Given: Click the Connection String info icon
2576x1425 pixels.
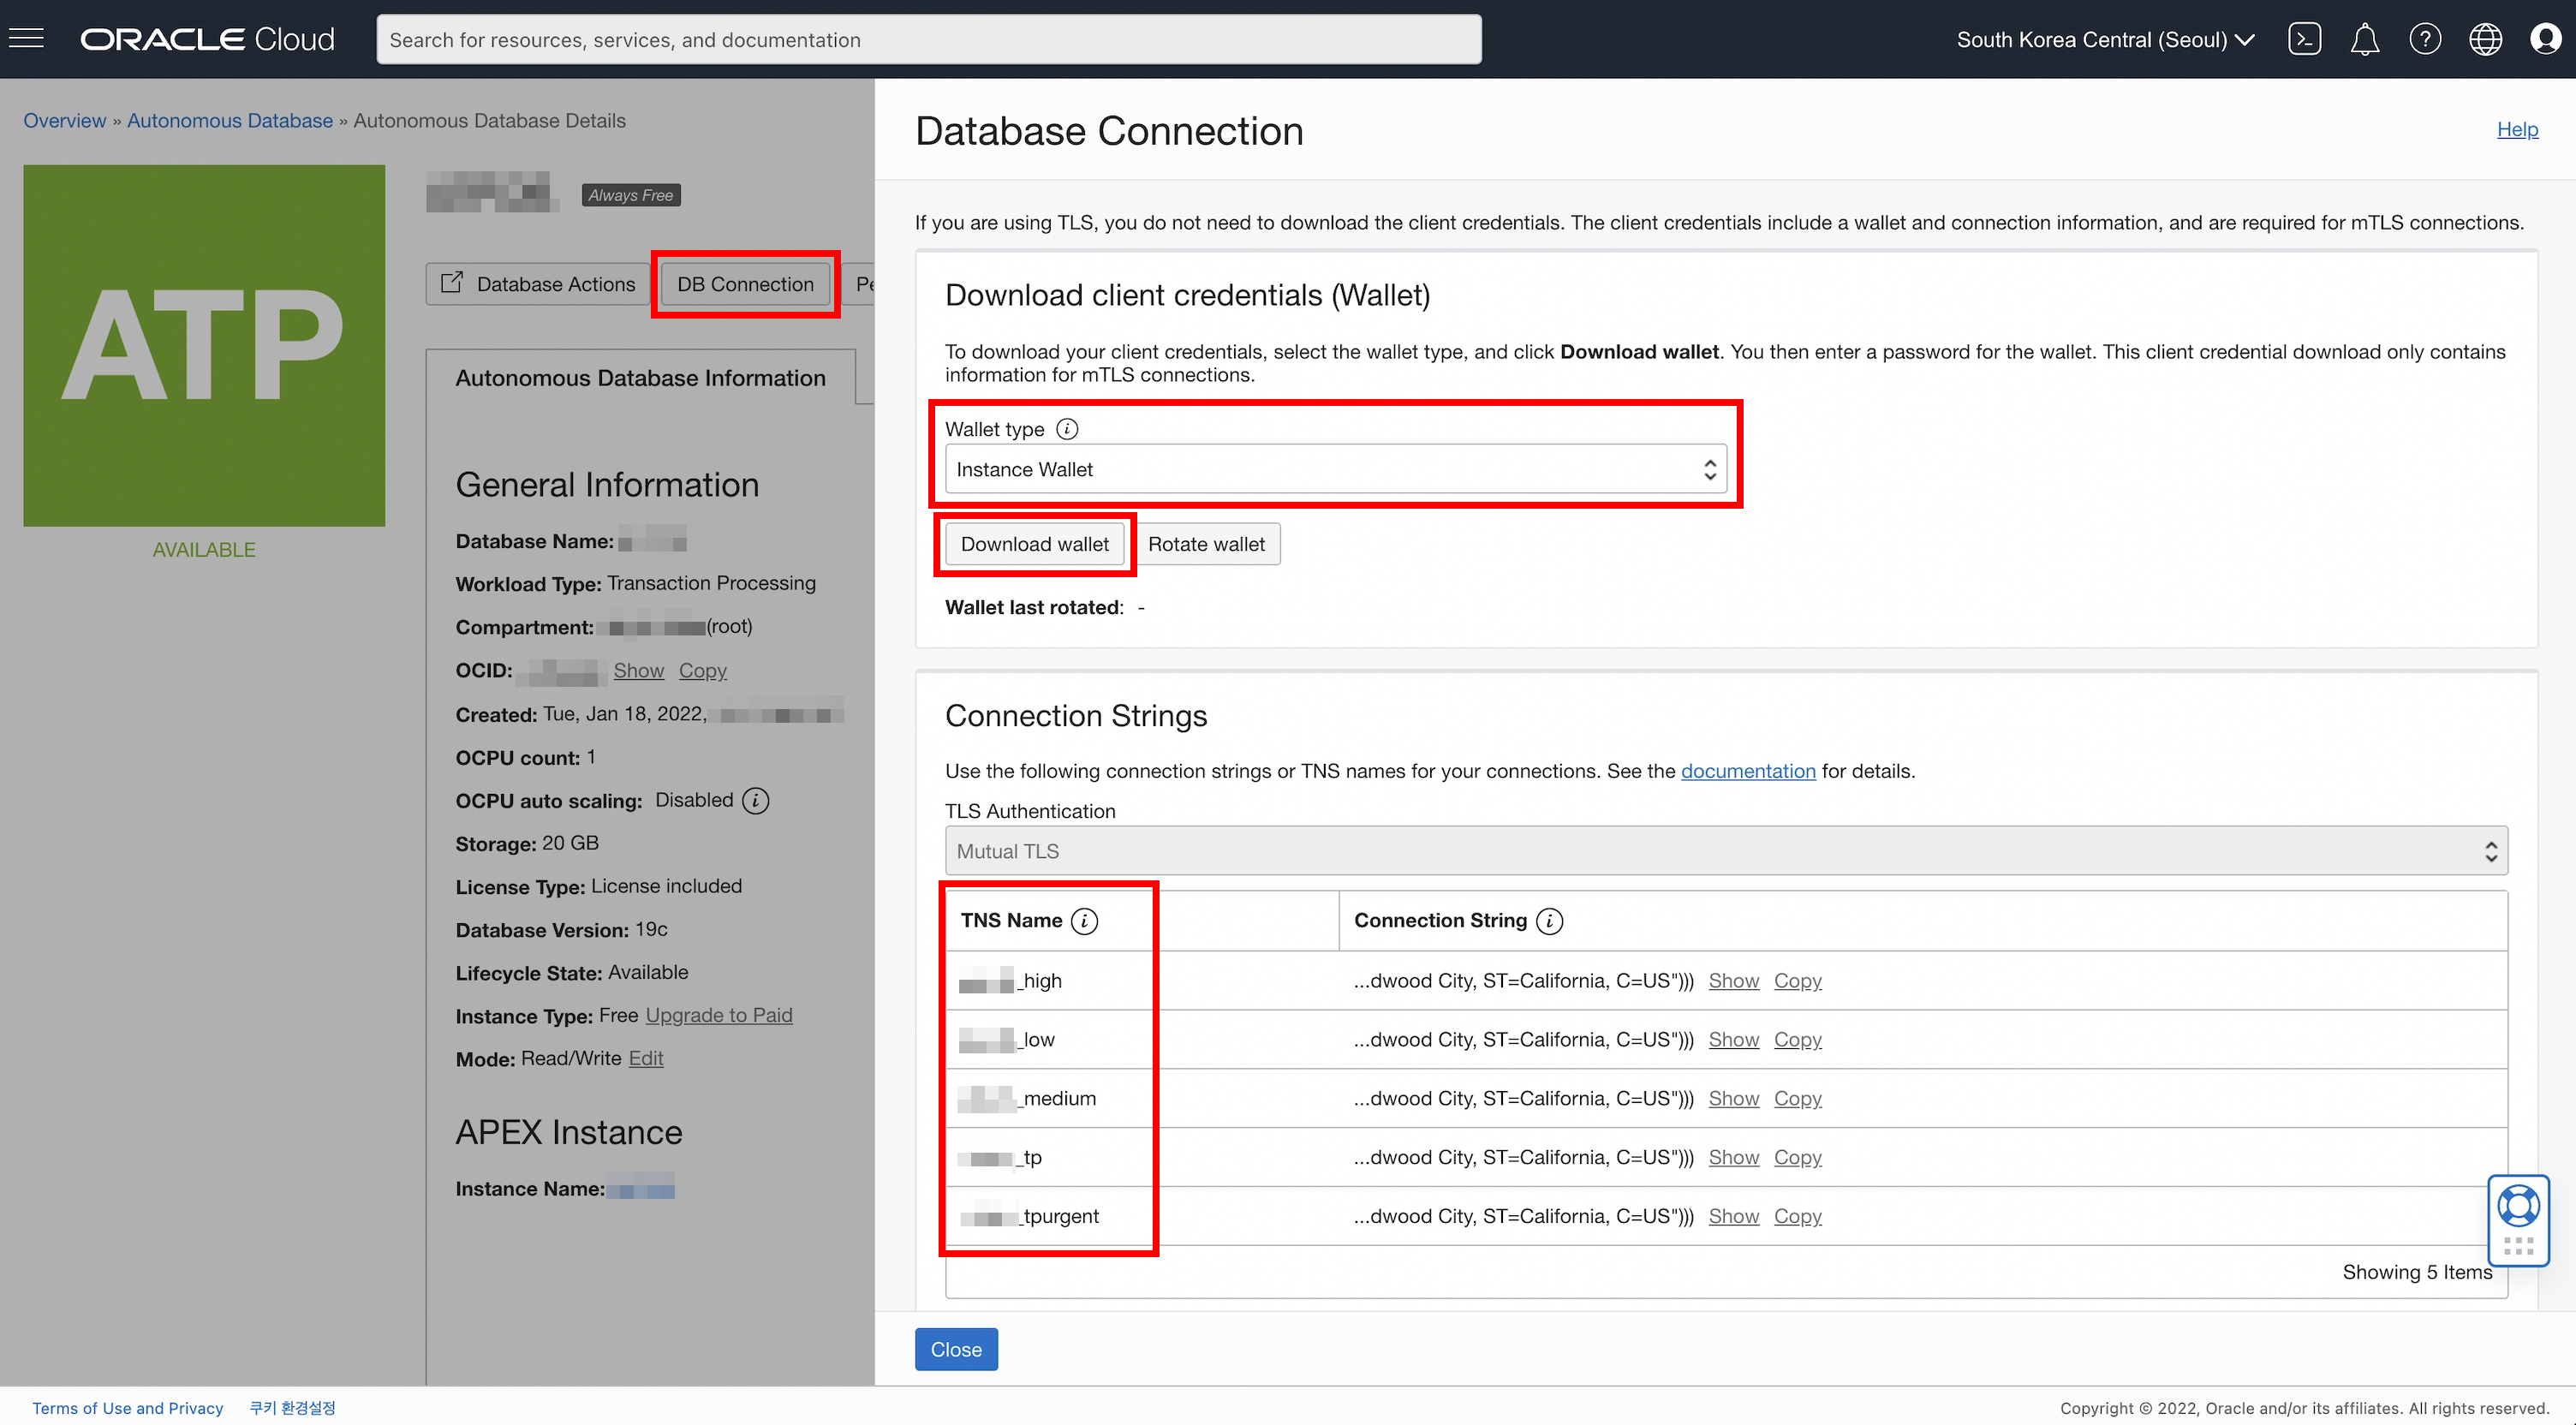Looking at the screenshot, I should (x=1549, y=921).
